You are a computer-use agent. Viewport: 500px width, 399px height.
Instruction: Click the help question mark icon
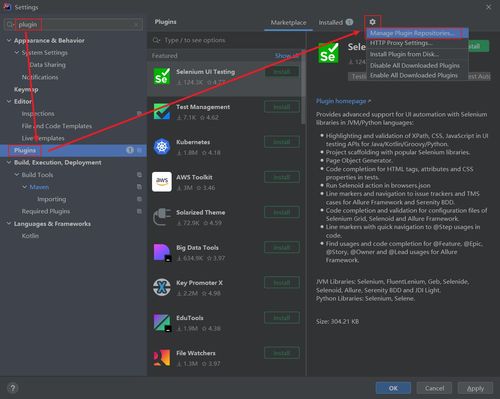[13, 388]
